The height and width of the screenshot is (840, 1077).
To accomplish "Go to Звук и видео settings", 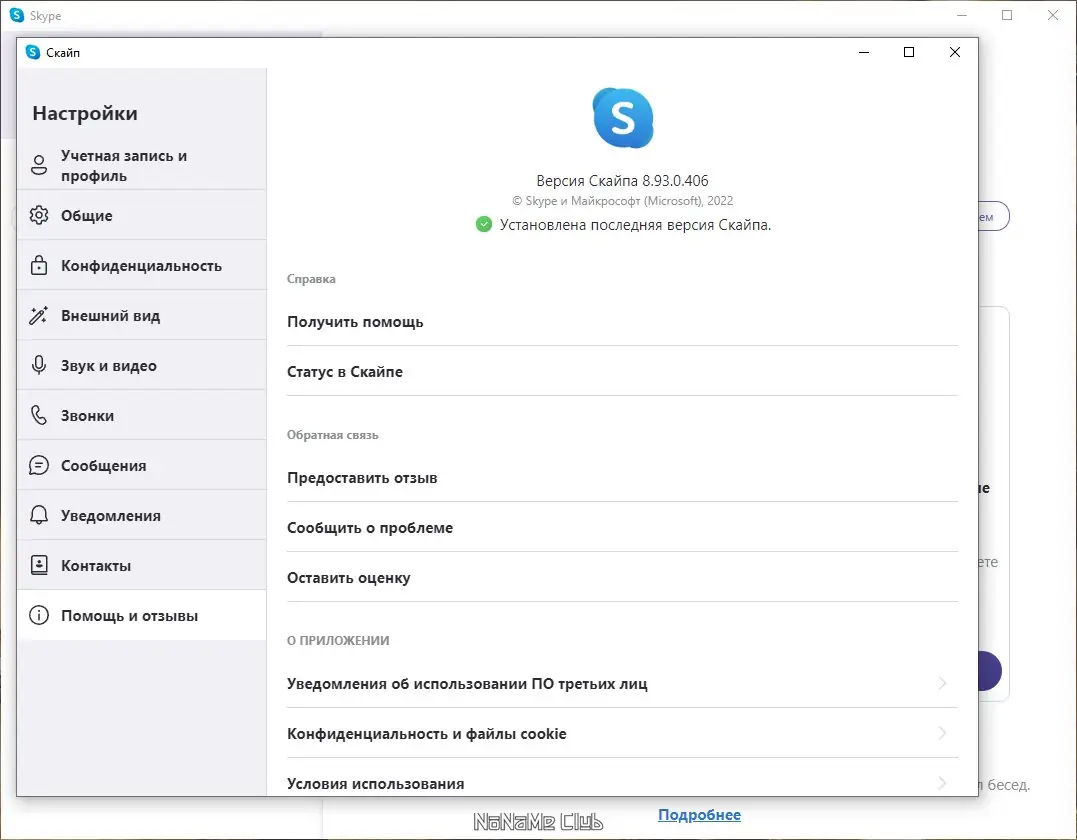I will (141, 365).
